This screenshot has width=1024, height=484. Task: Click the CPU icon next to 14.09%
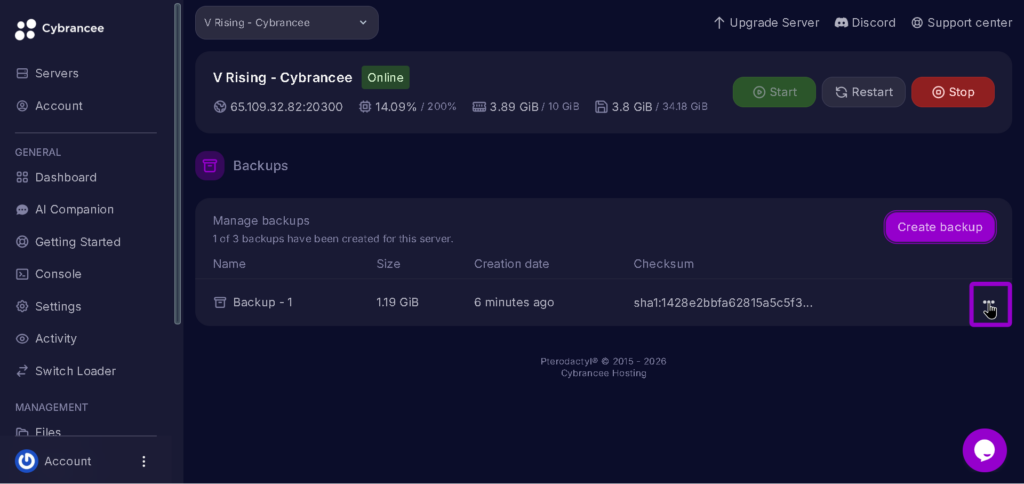[x=365, y=106]
